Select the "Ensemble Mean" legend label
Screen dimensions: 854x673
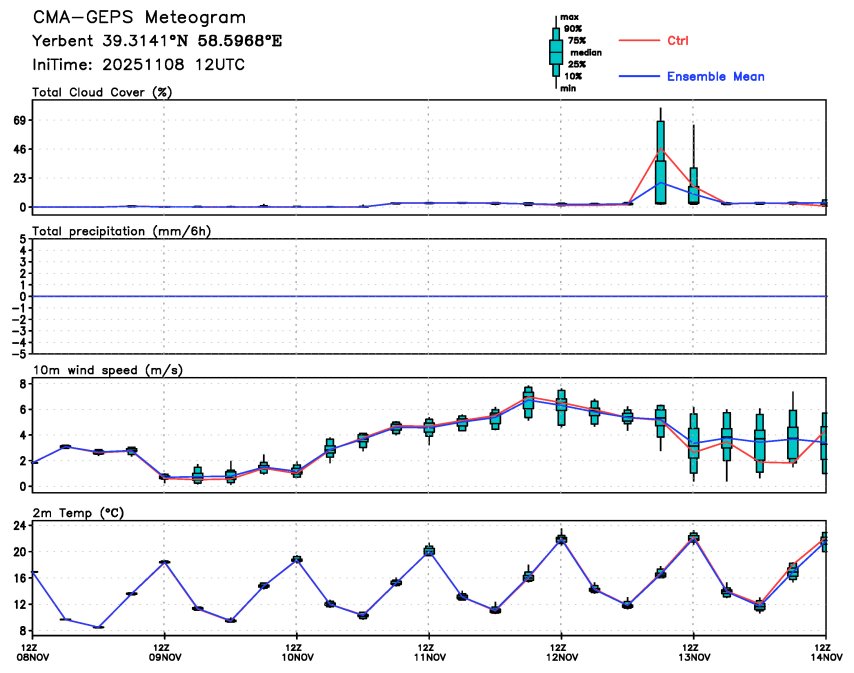tap(716, 77)
